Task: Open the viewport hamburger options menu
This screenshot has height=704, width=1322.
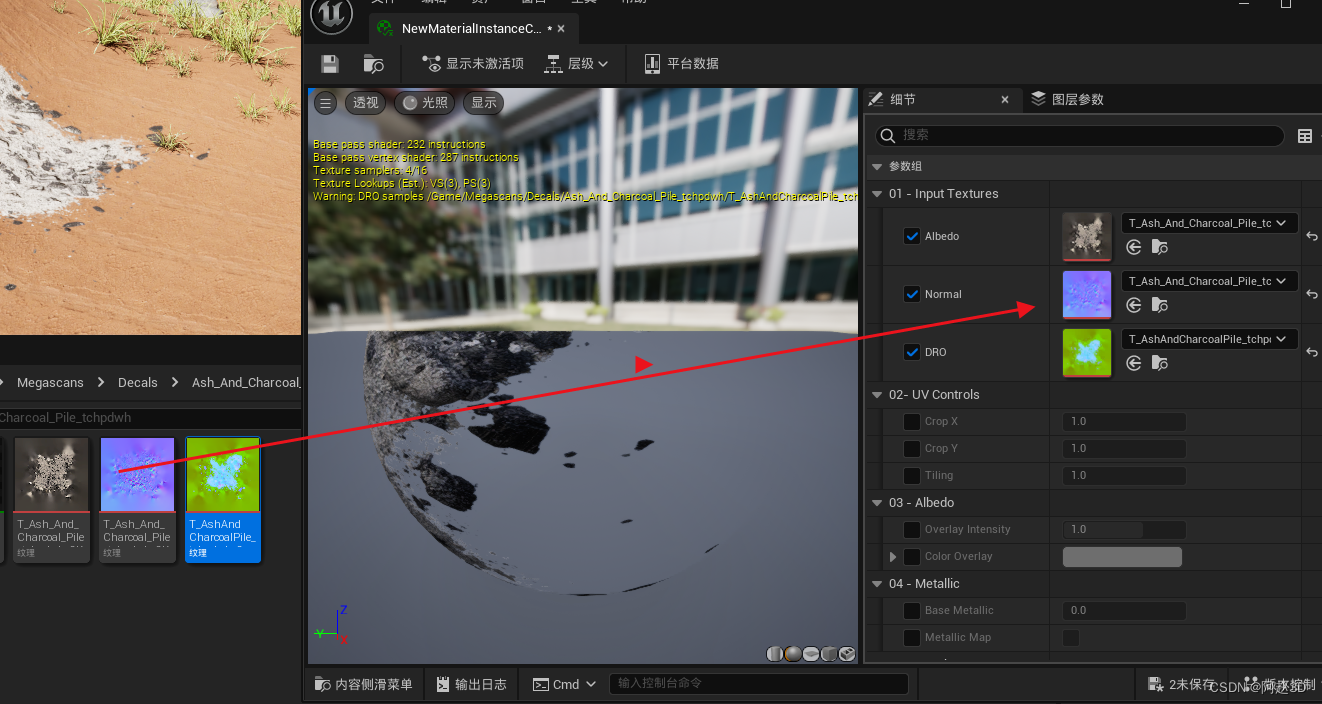Action: [x=325, y=102]
